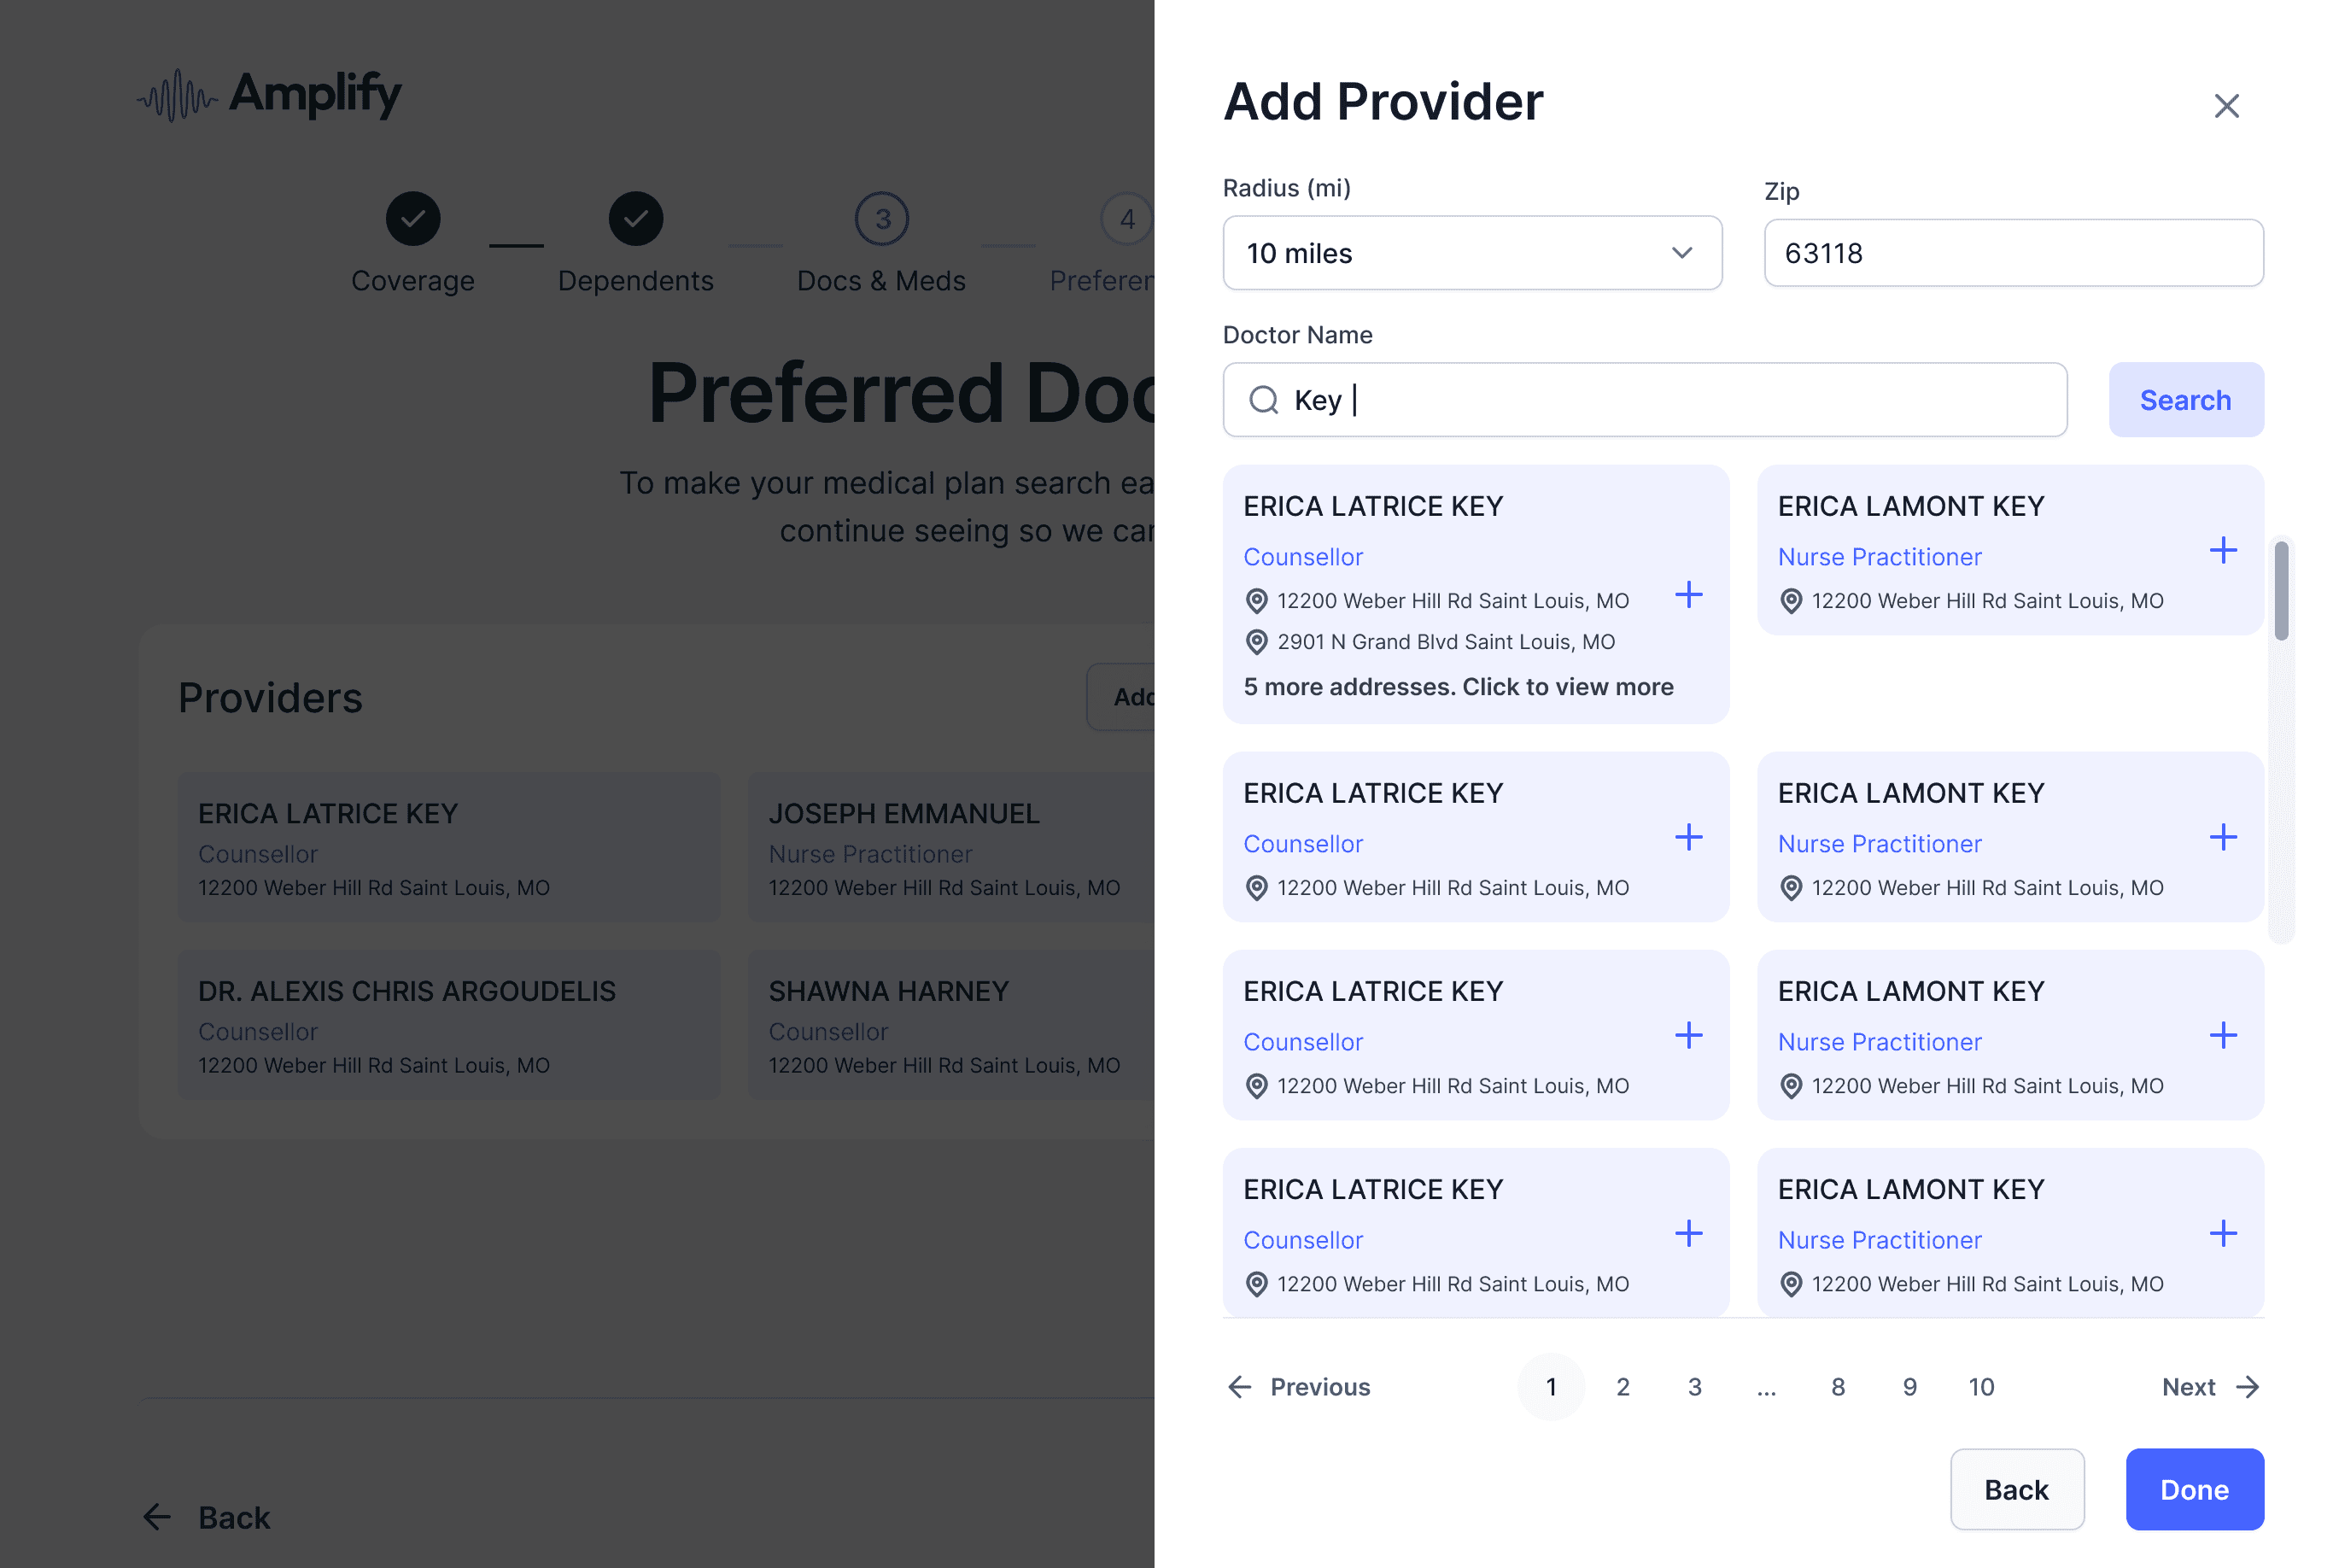Screen dimensions: 2333x1568
Task: Click plus on second-row Erica Lamont Key
Action: [x=2222, y=837]
